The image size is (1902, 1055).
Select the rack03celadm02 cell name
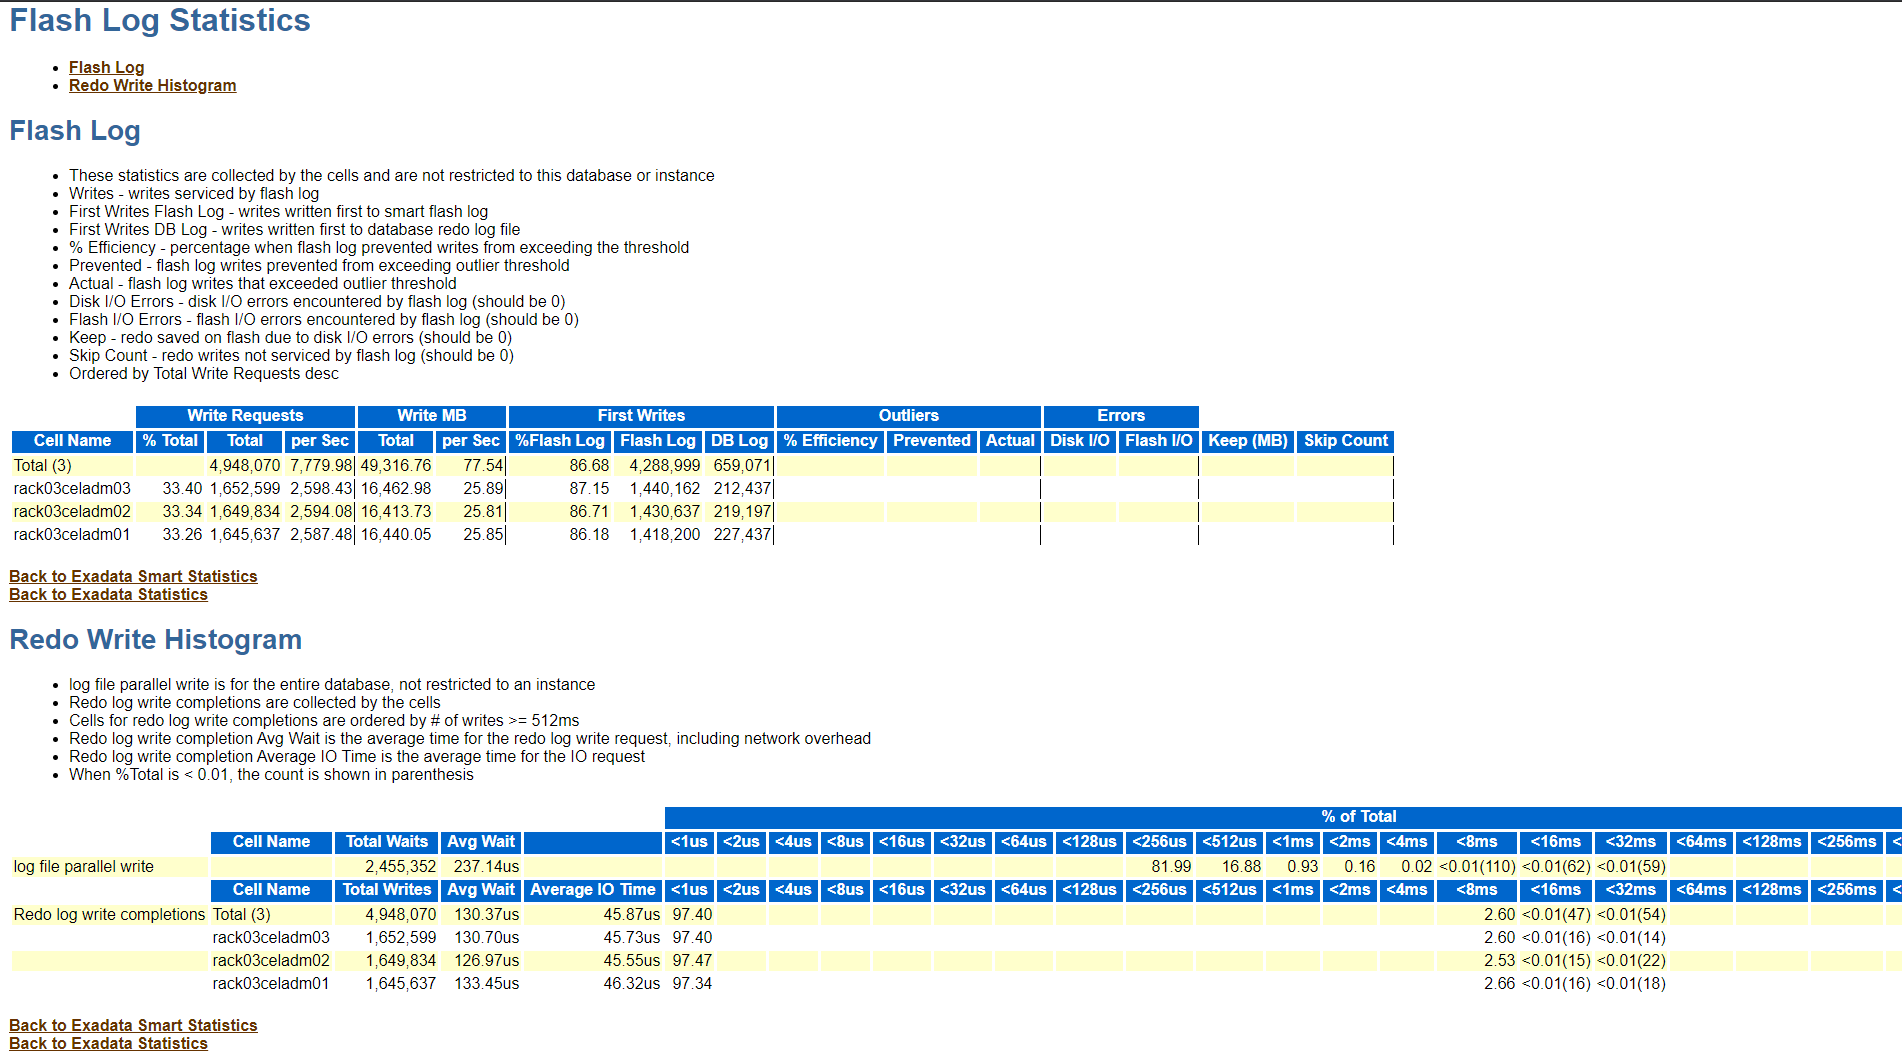(70, 511)
